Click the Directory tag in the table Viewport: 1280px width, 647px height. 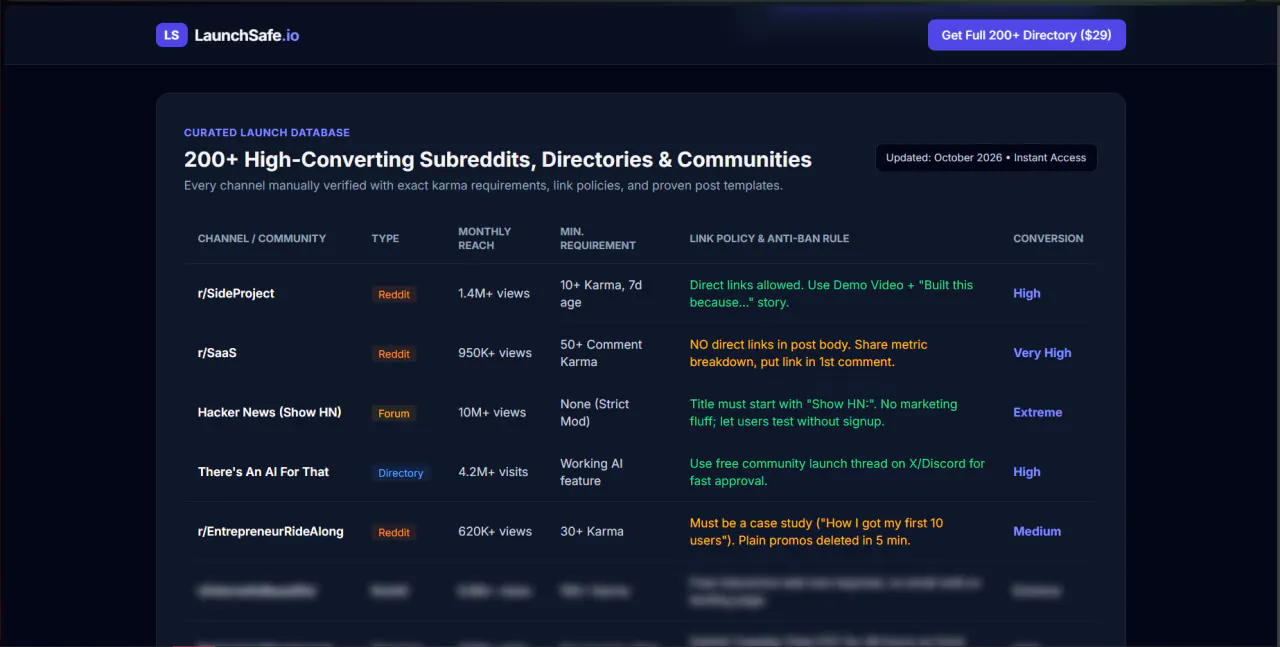pyautogui.click(x=401, y=473)
